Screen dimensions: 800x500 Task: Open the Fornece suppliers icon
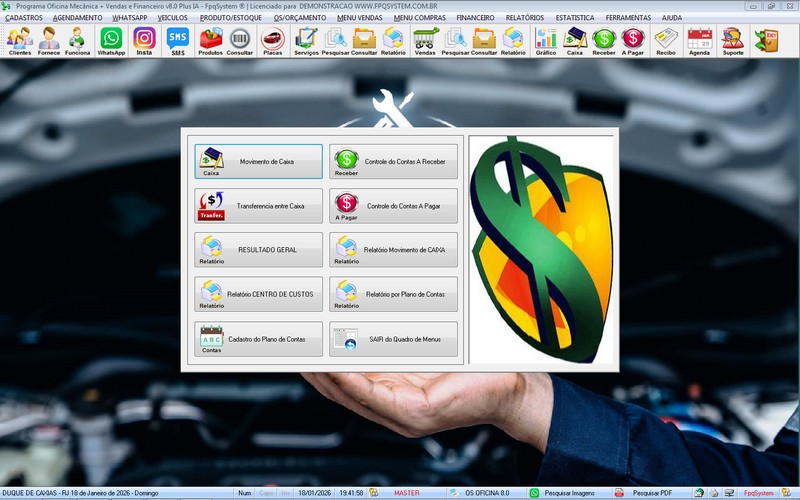[x=49, y=41]
